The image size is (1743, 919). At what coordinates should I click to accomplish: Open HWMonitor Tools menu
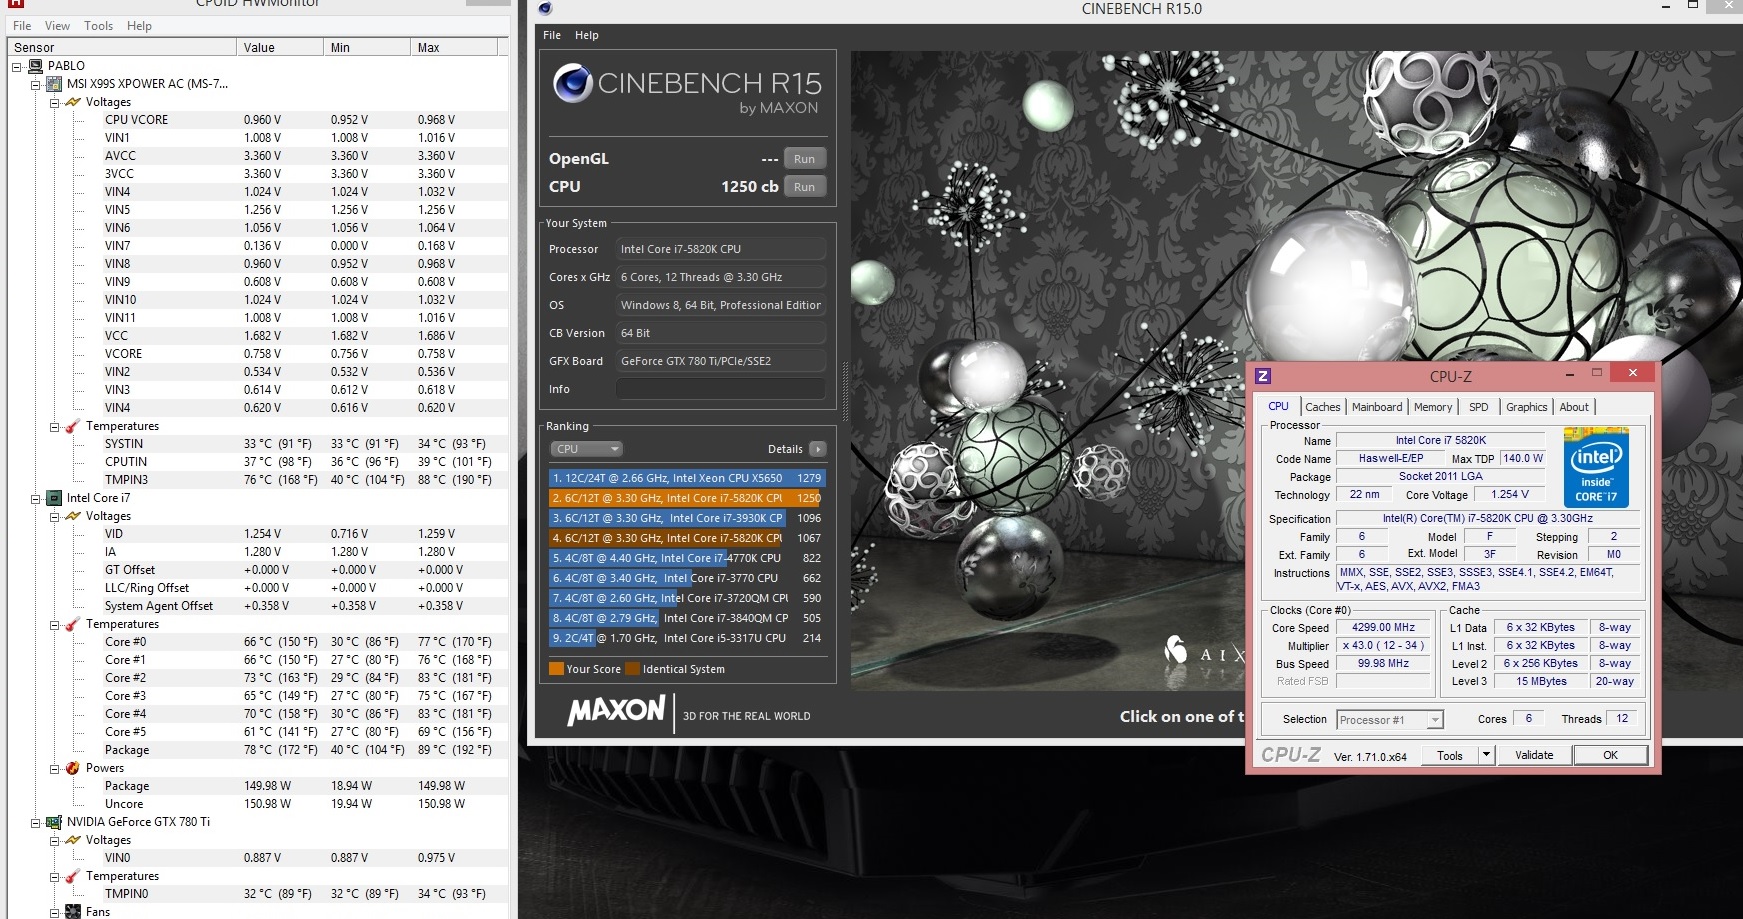point(98,26)
